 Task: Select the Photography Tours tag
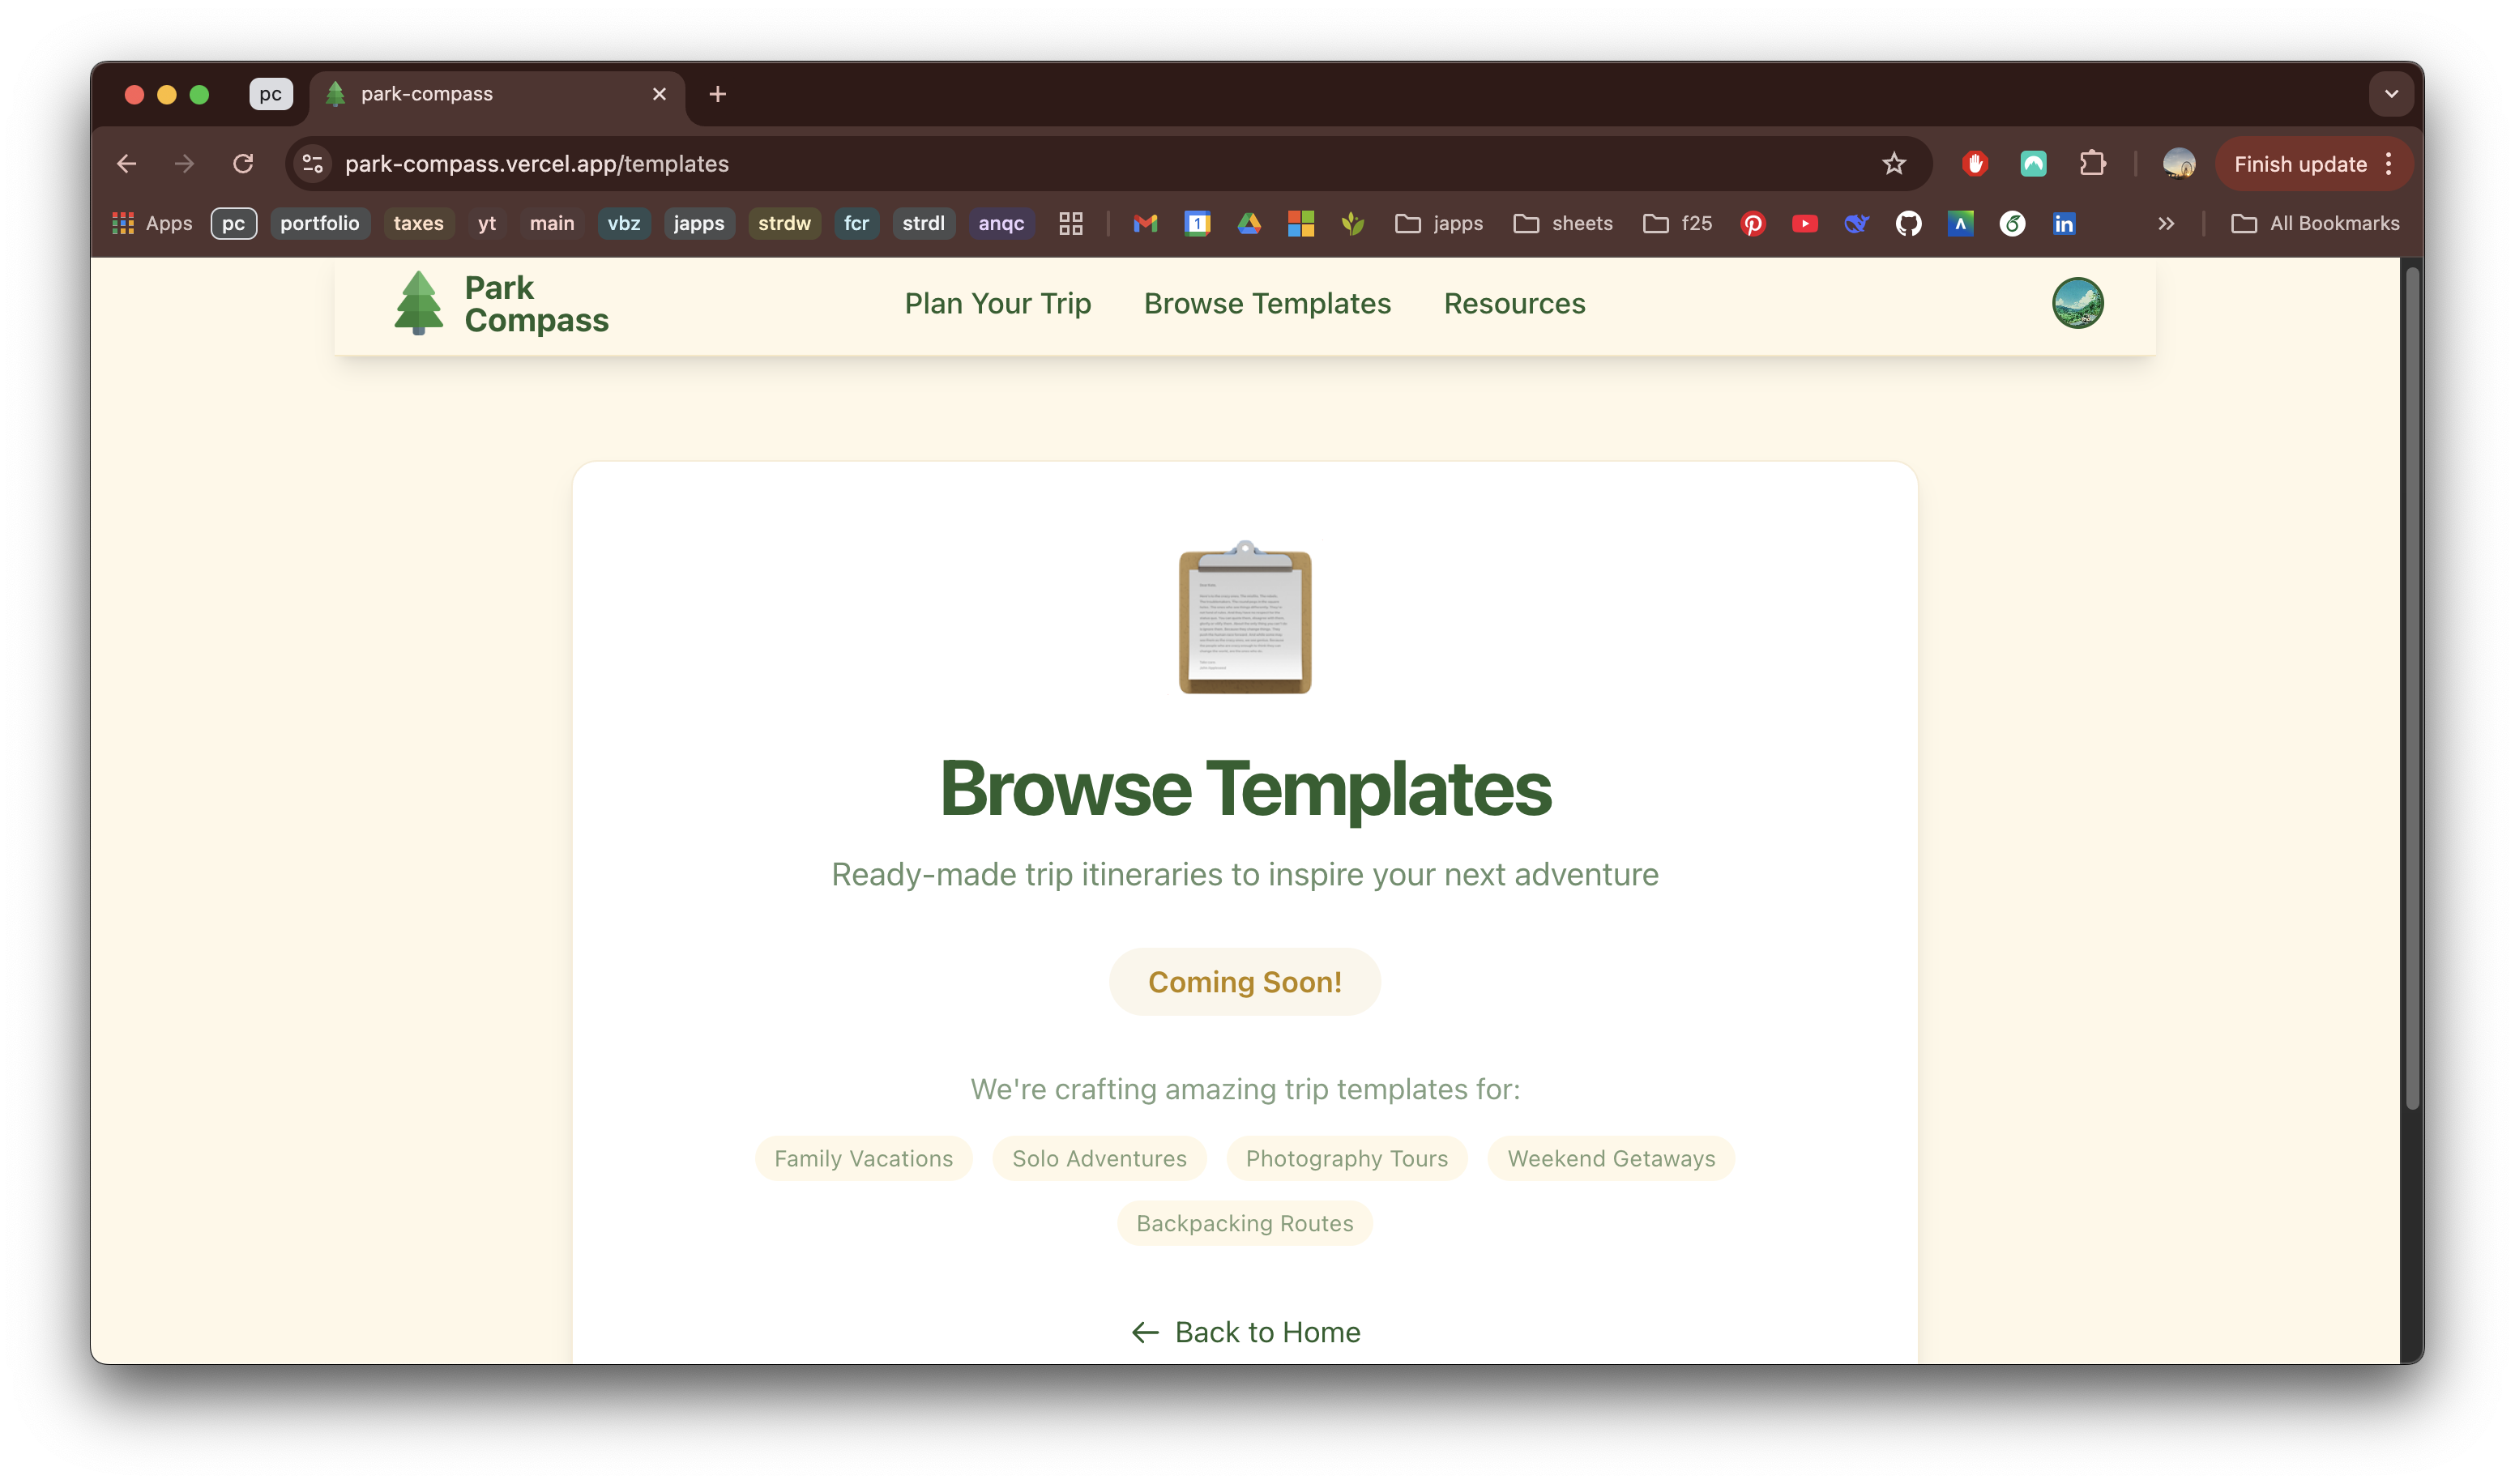pos(1346,1158)
